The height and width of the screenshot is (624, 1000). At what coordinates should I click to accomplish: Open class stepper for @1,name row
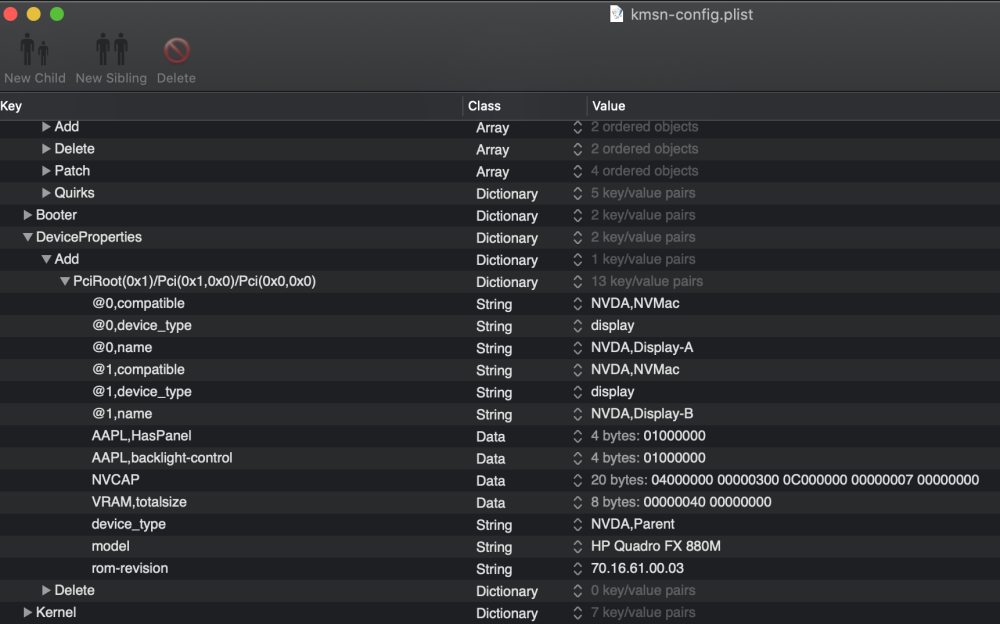coord(577,414)
